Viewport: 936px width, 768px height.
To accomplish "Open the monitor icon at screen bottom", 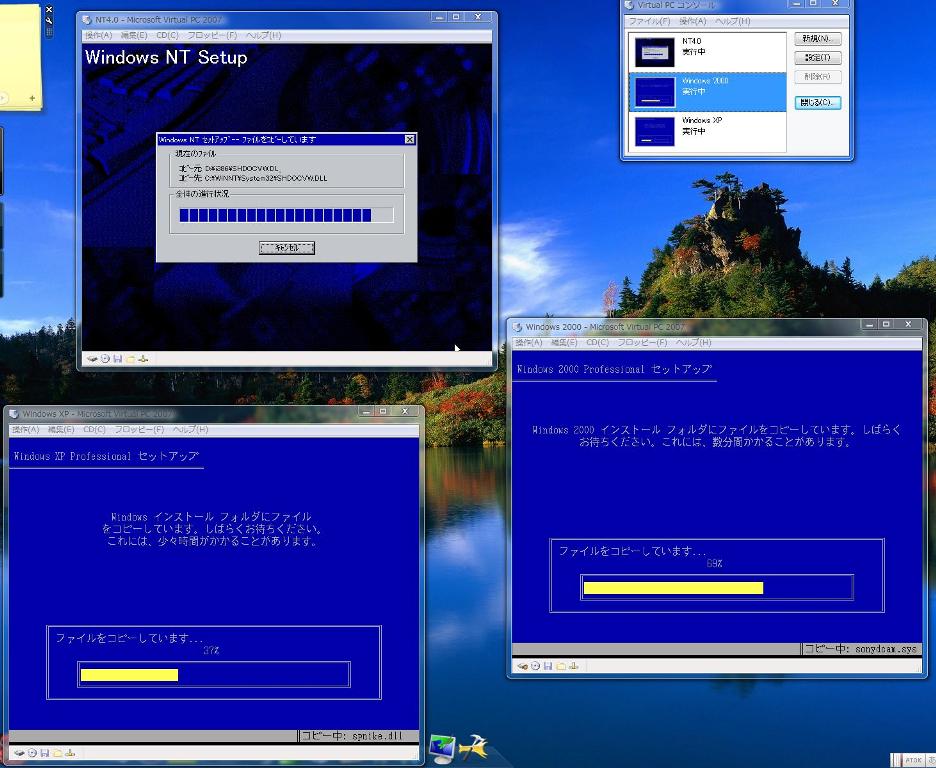I will pos(442,748).
